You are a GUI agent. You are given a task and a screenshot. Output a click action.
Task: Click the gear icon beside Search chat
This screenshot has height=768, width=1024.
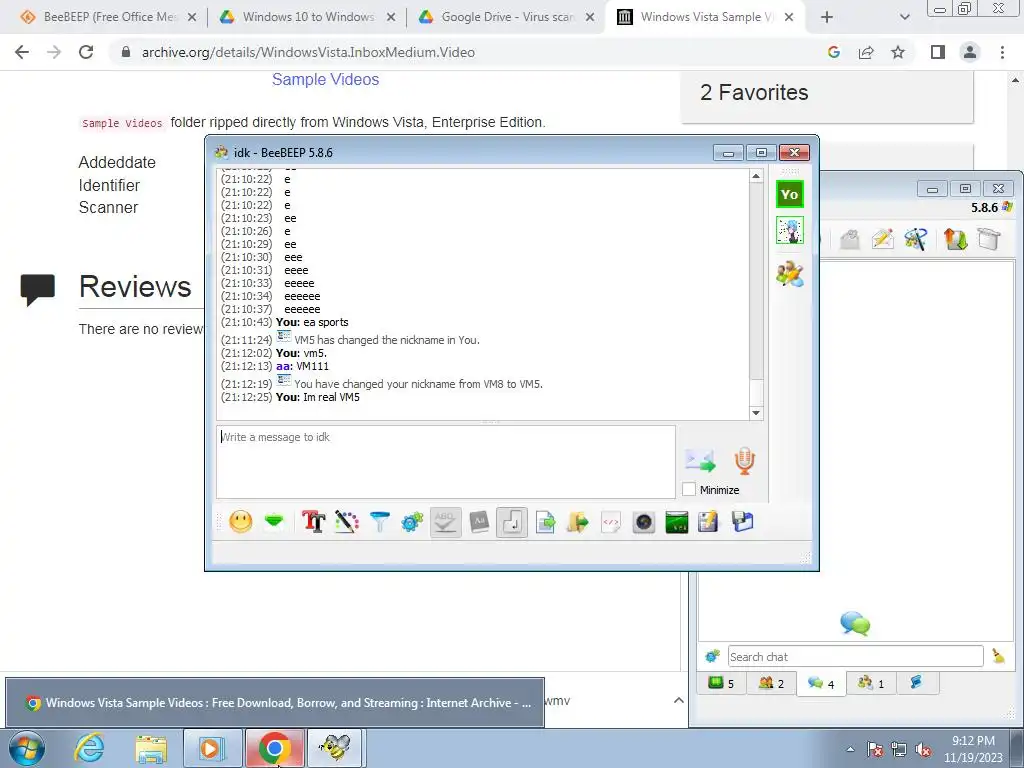712,656
